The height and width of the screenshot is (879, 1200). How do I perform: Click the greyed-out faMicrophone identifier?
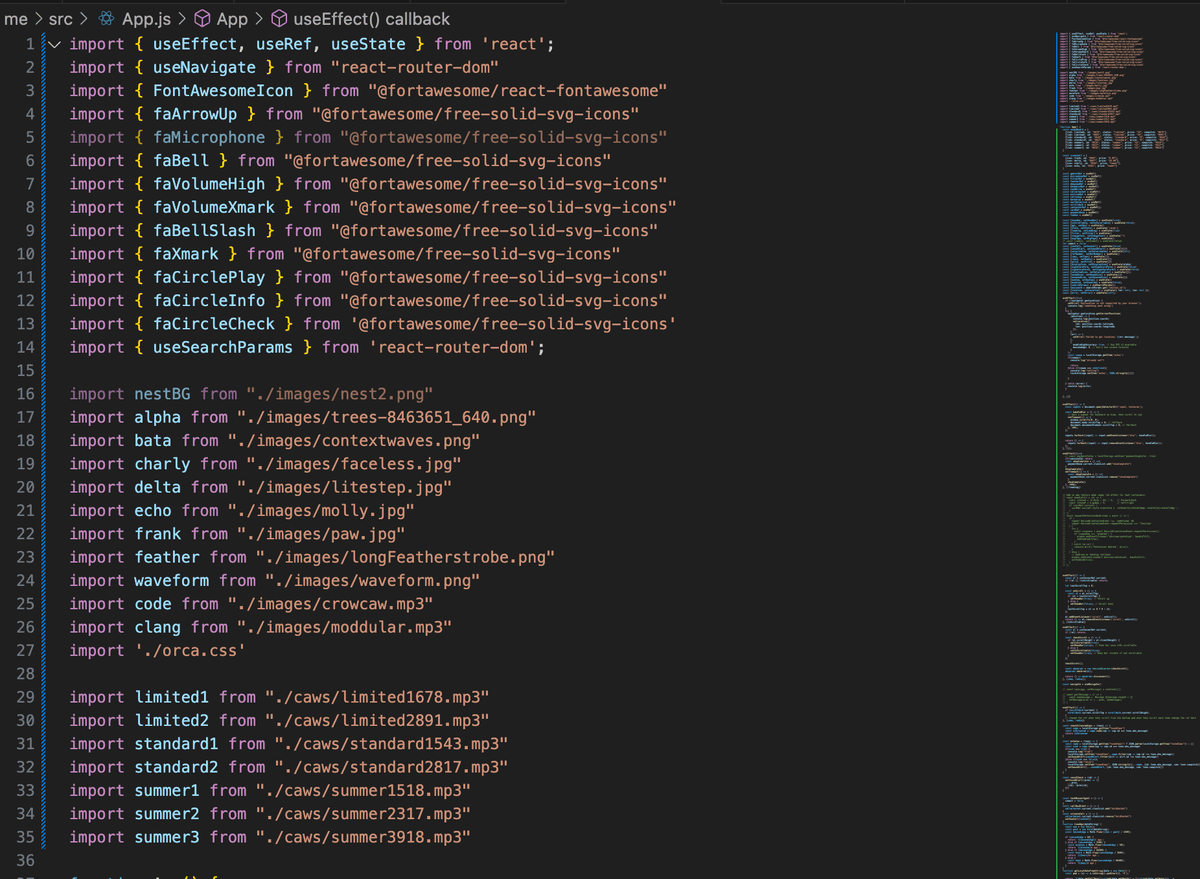210,138
